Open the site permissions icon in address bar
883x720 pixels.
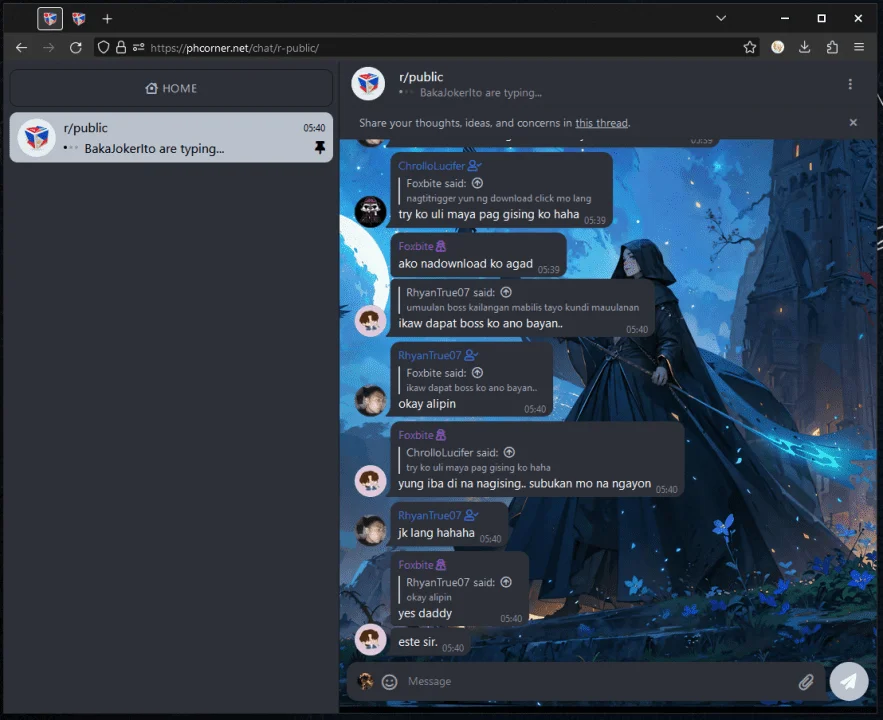tap(139, 47)
